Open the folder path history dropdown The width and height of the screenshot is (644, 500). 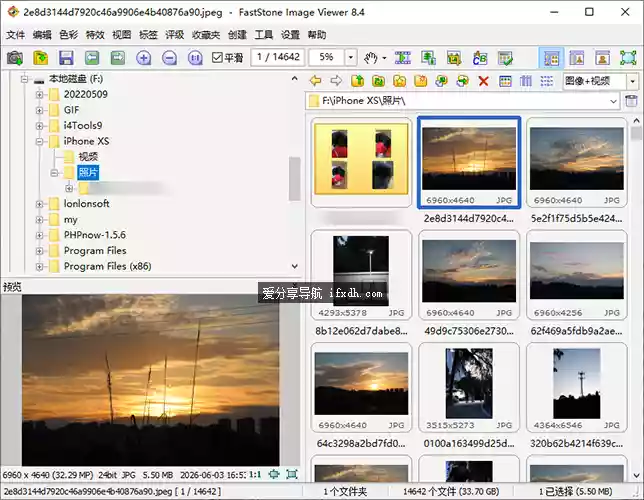coord(614,101)
